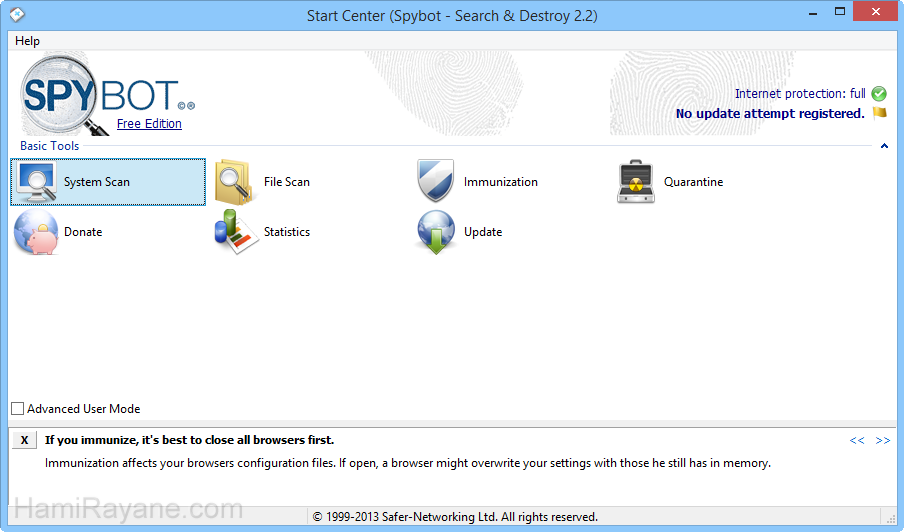Click the Spybot title bar app icon
Image resolution: width=904 pixels, height=532 pixels.
17,14
